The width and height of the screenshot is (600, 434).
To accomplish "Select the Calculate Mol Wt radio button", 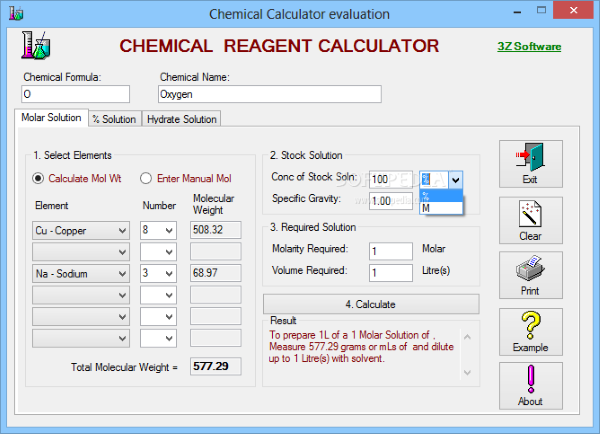I will (39, 179).
